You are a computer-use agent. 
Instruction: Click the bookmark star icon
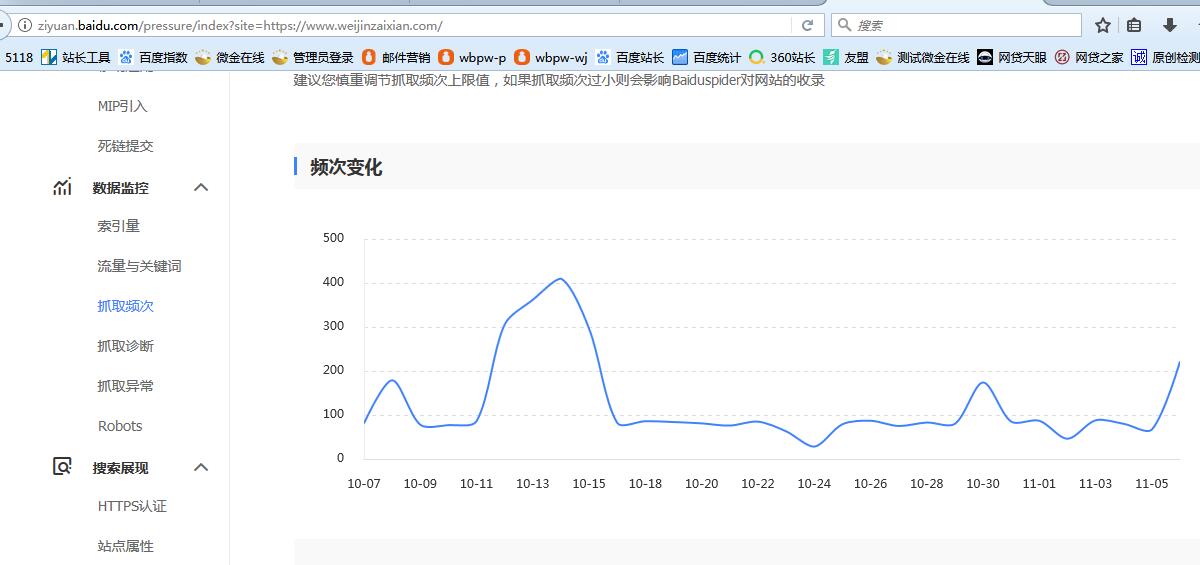point(1103,25)
